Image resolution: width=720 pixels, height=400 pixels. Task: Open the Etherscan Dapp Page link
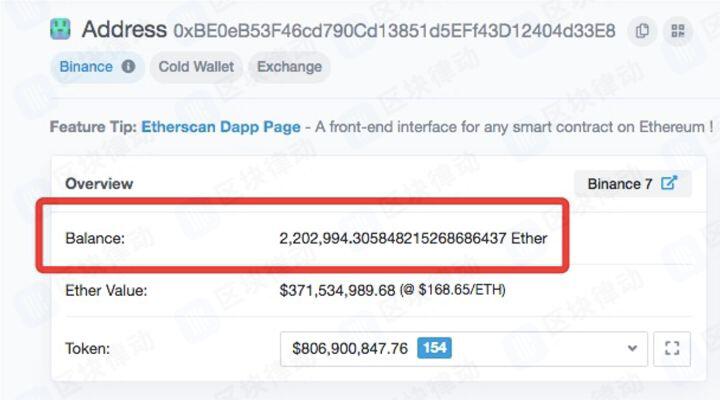click(x=221, y=127)
